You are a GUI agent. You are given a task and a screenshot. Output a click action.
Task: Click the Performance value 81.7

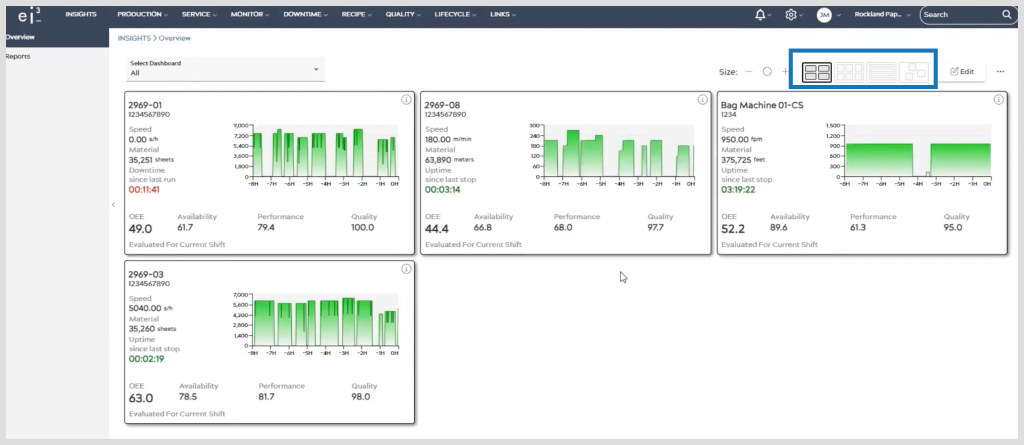pos(266,397)
